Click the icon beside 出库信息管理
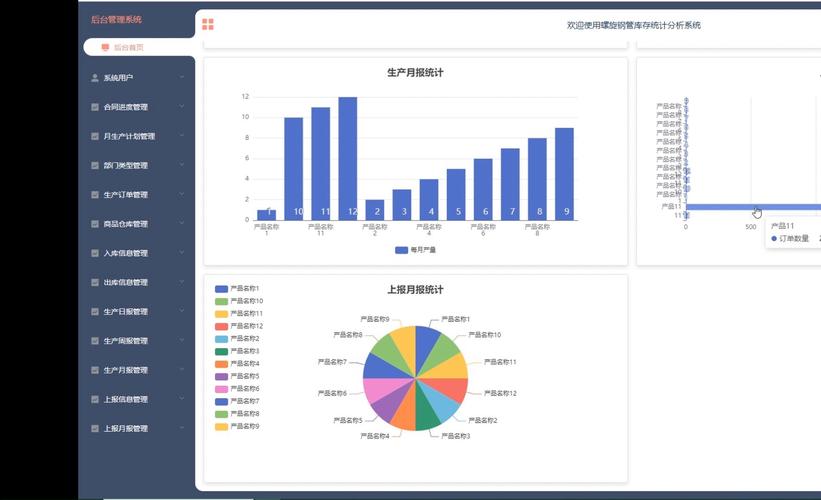This screenshot has width=821, height=500. pos(95,282)
